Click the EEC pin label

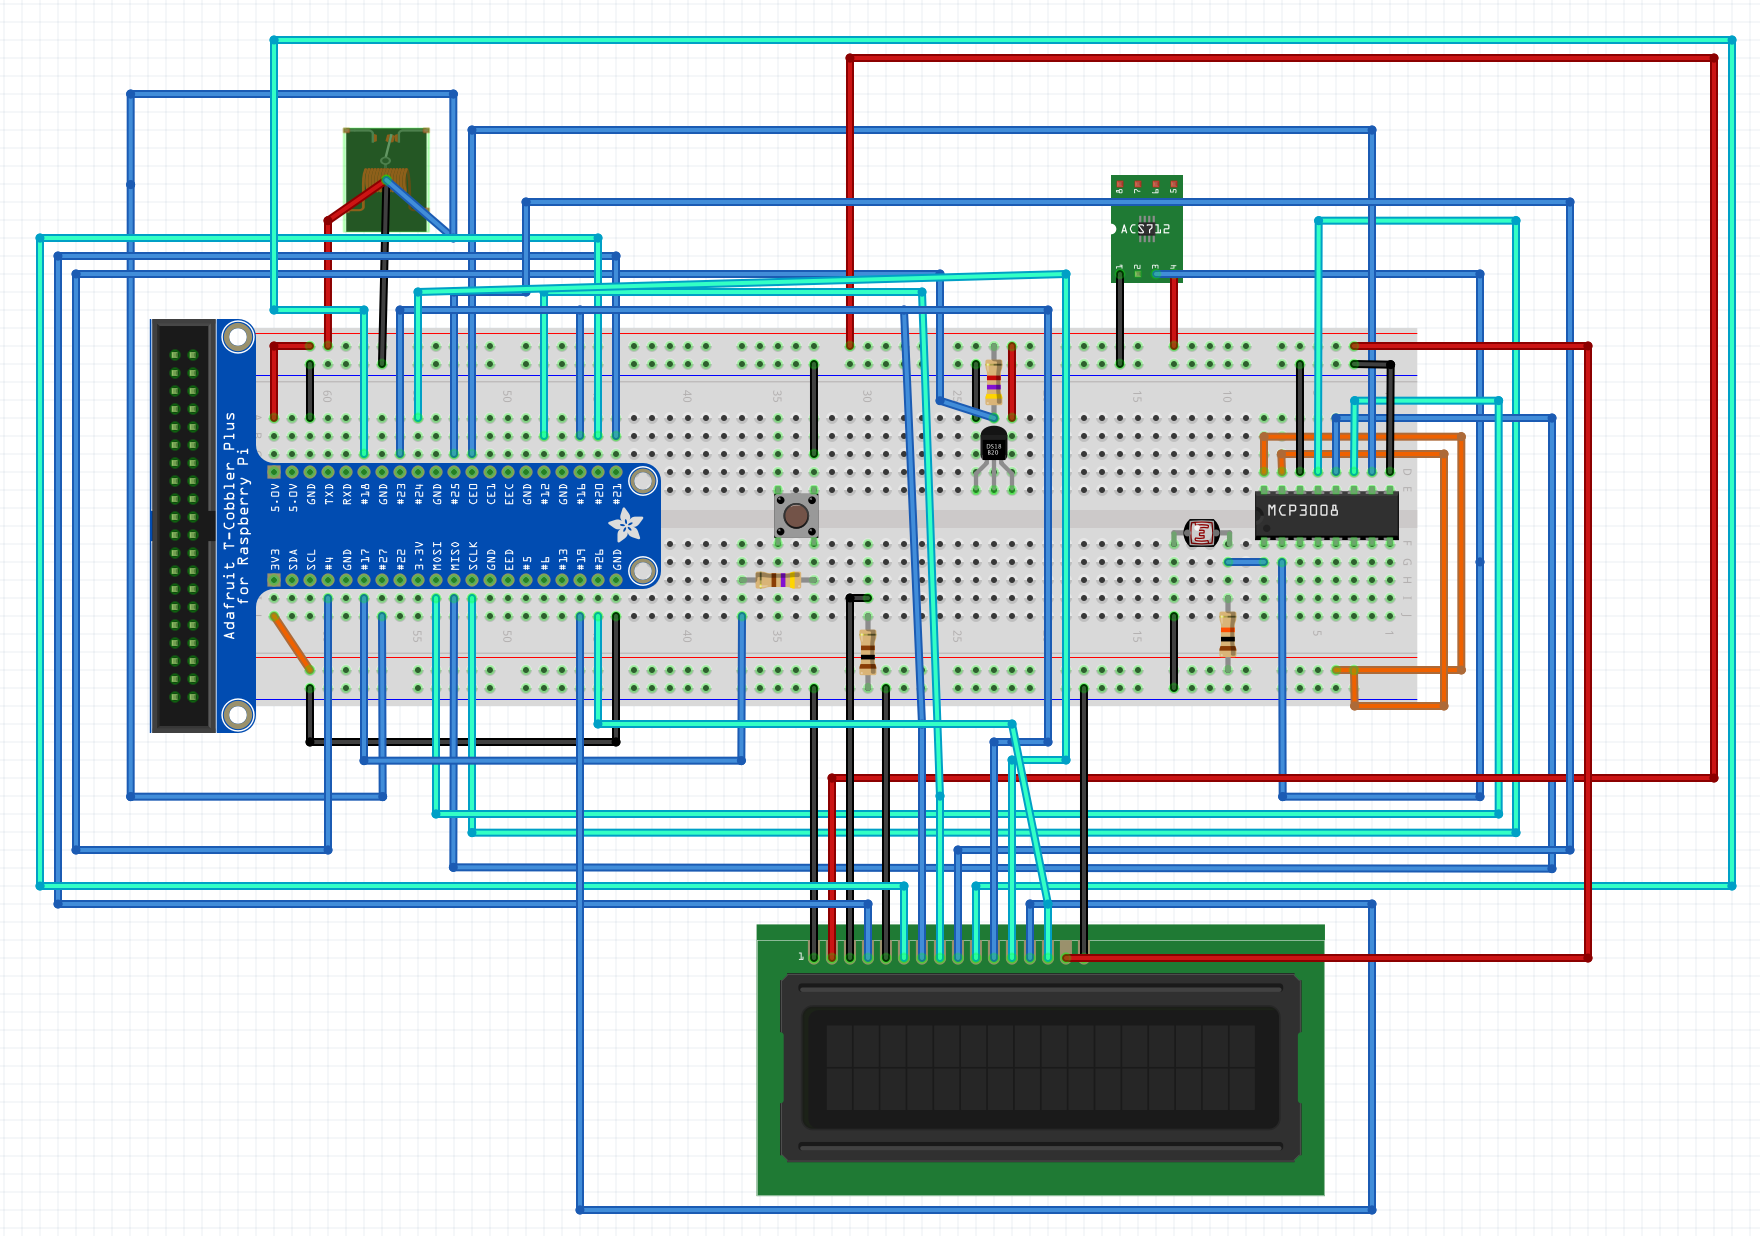click(x=508, y=492)
